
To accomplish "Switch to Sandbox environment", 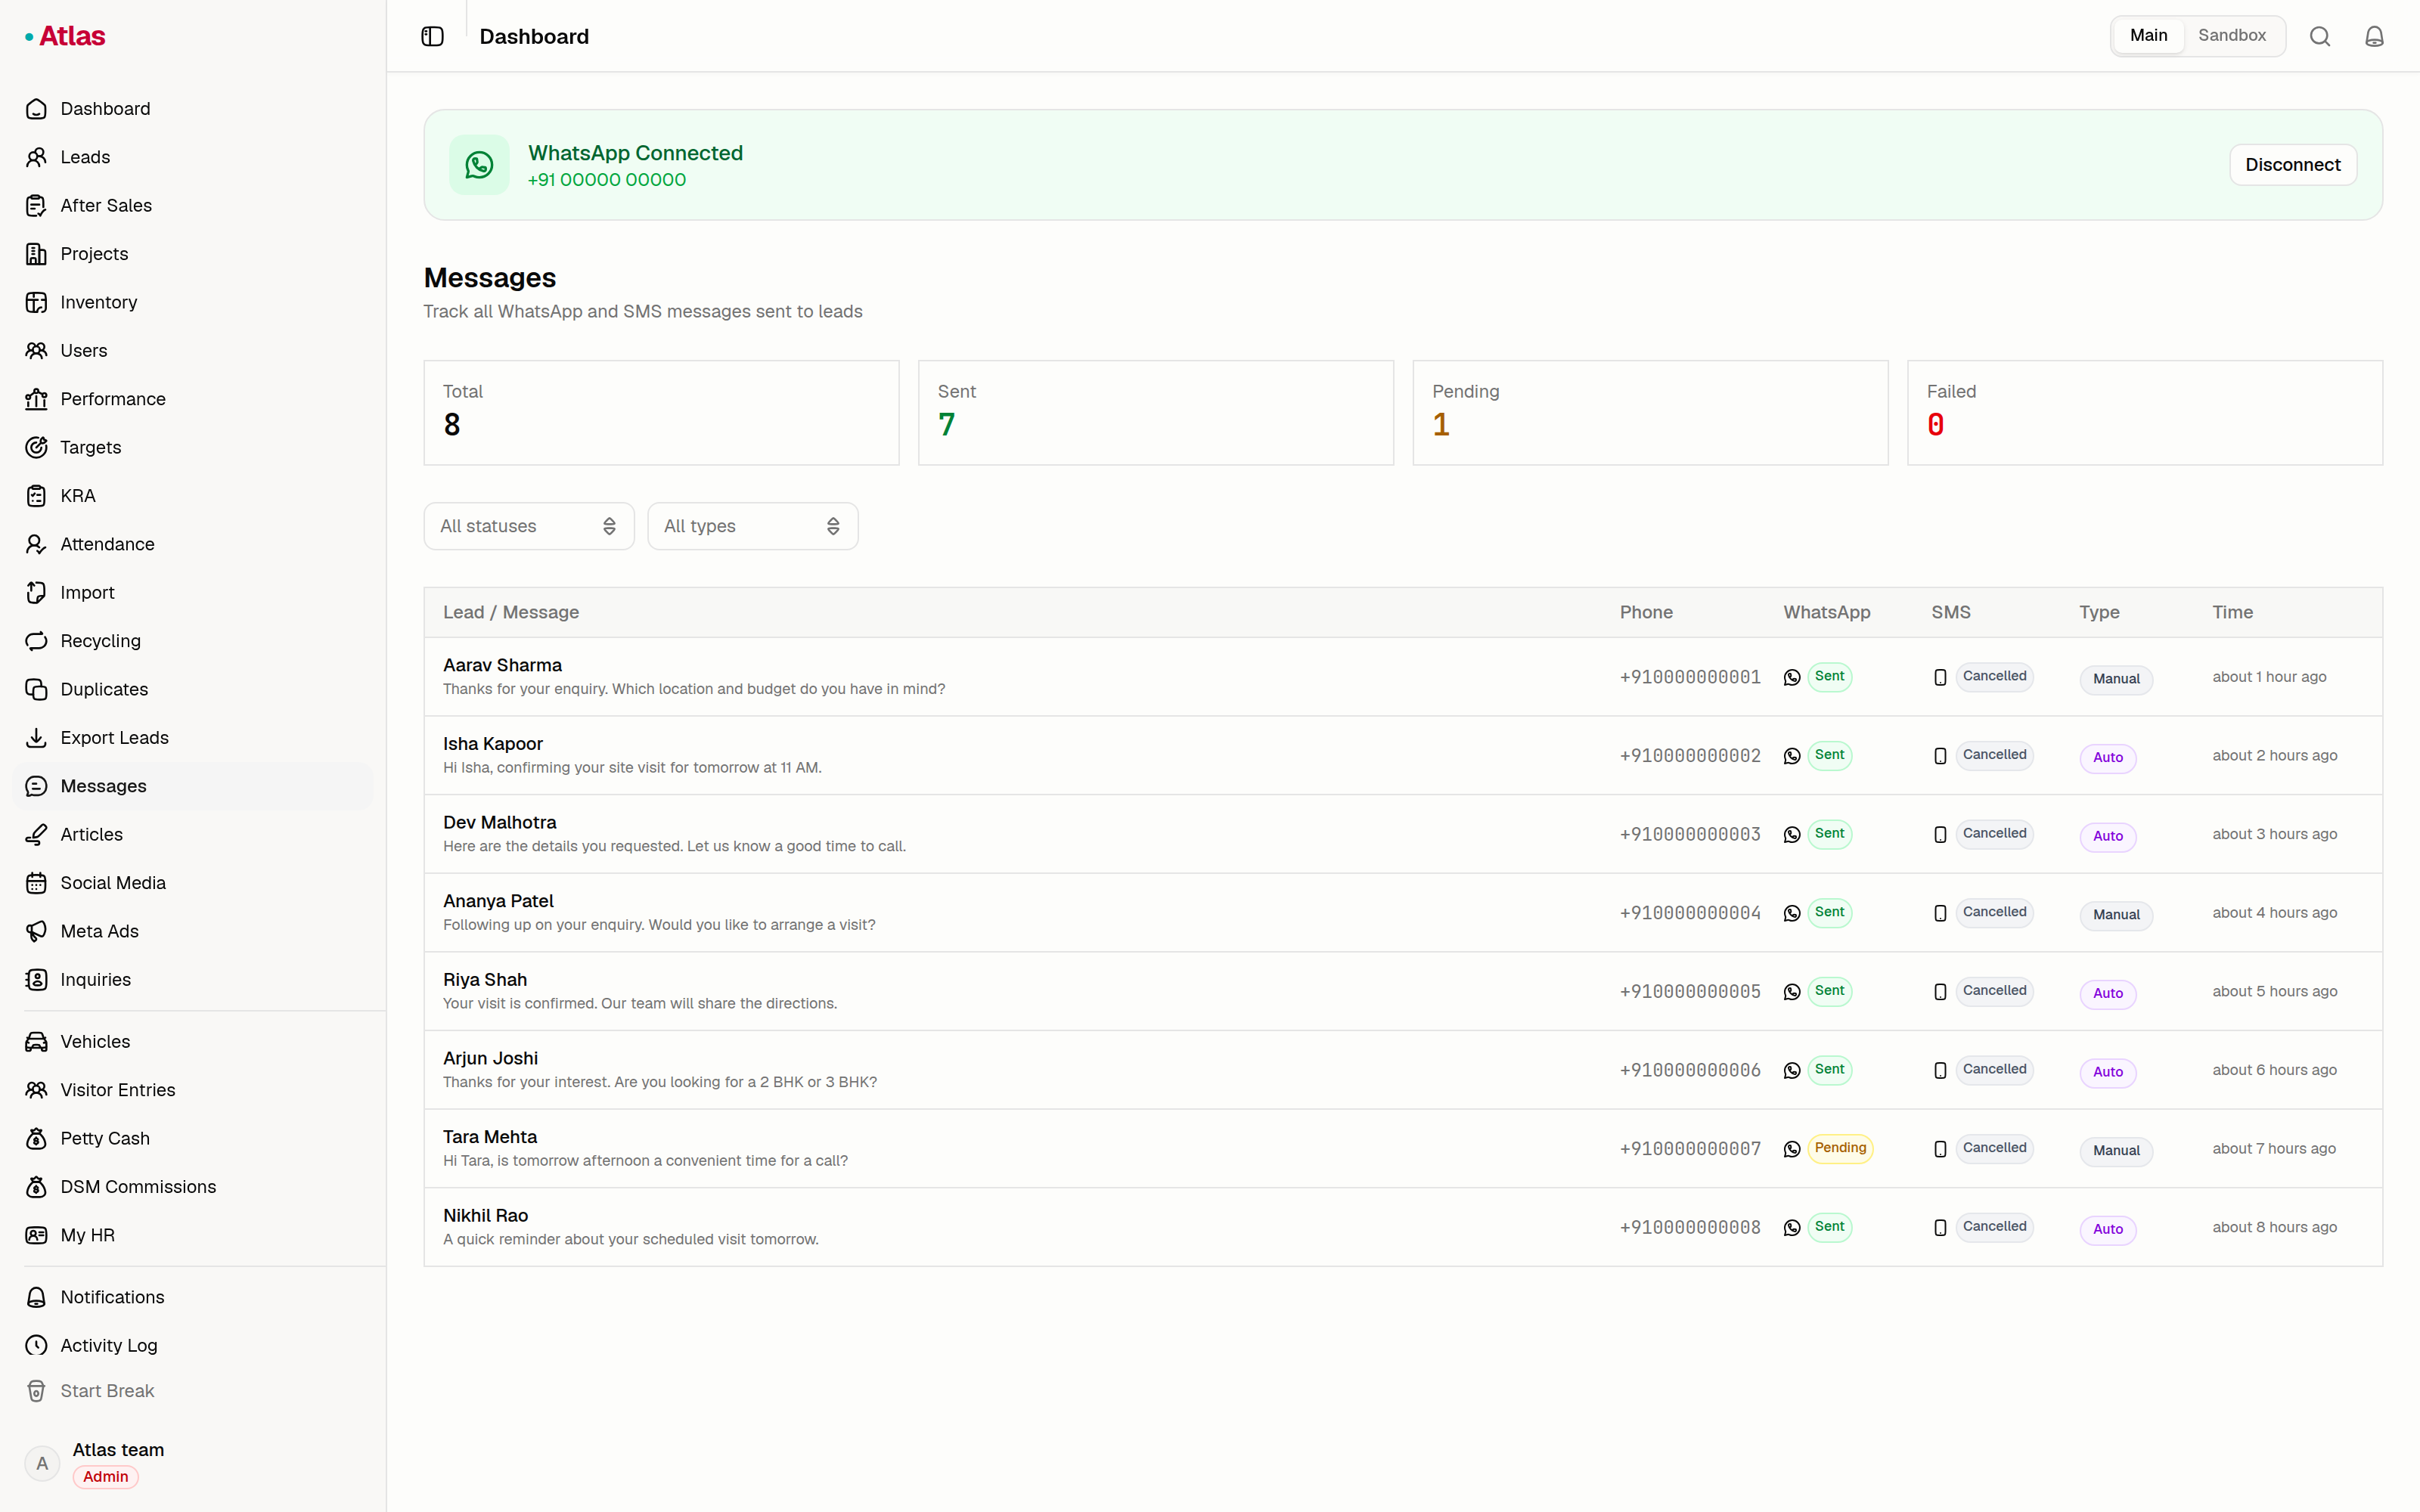I will [2232, 36].
